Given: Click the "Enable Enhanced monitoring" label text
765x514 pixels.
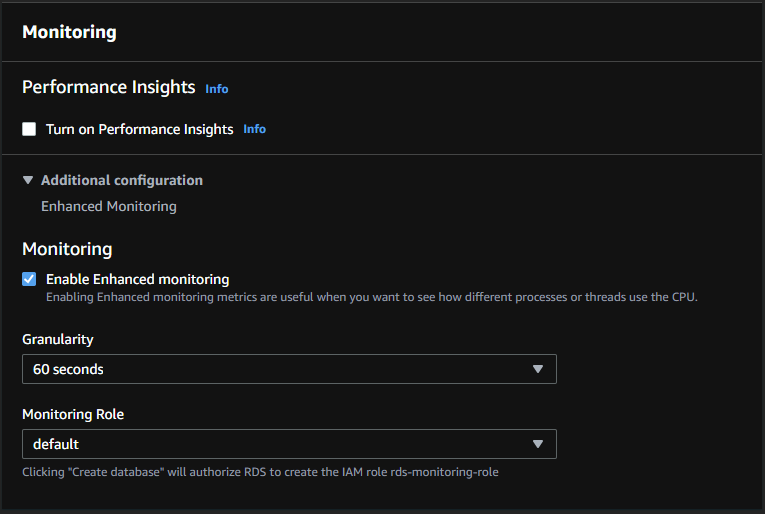Looking at the screenshot, I should point(137,279).
